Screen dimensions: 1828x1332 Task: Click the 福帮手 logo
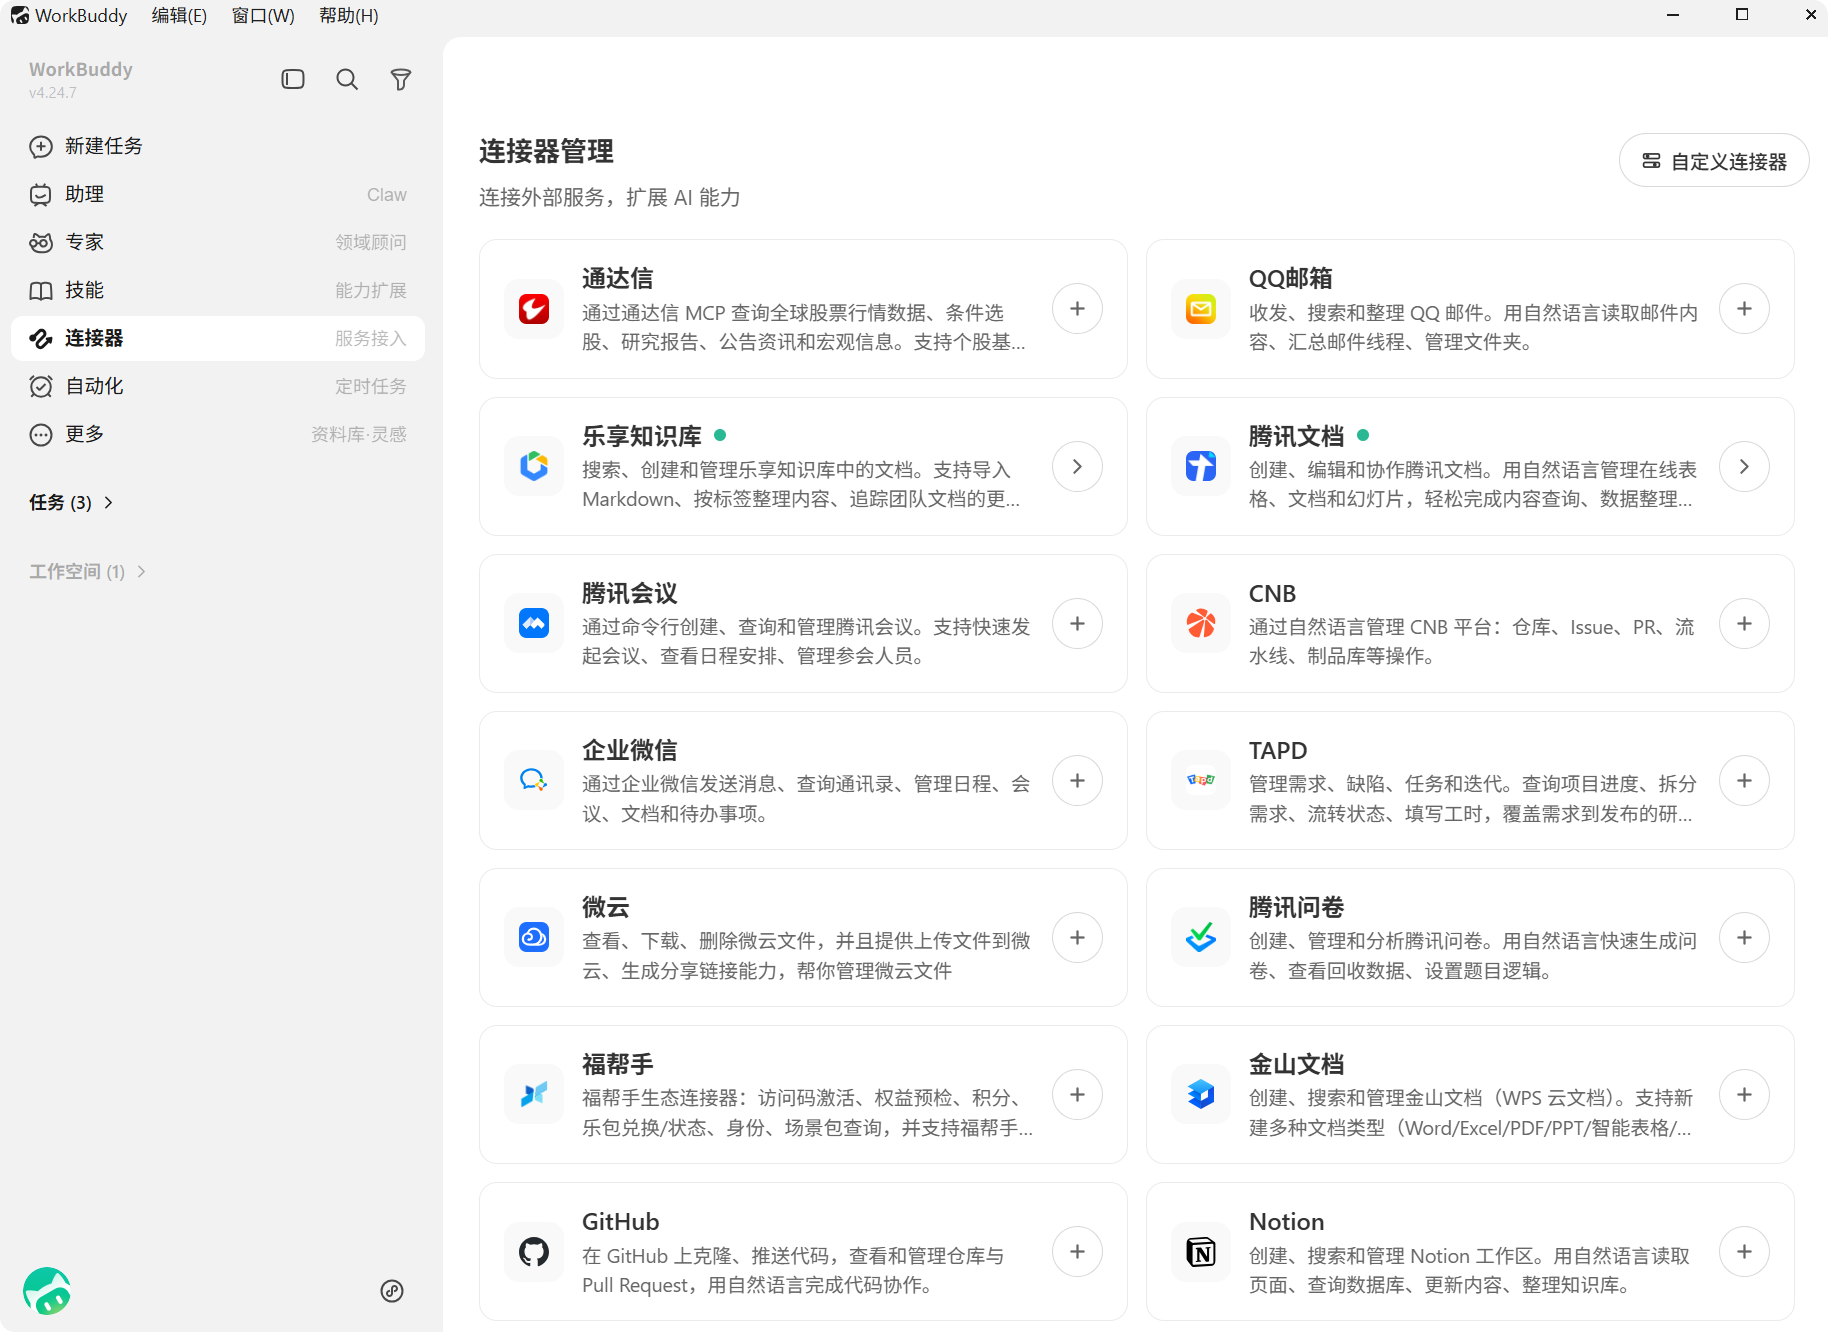(534, 1094)
